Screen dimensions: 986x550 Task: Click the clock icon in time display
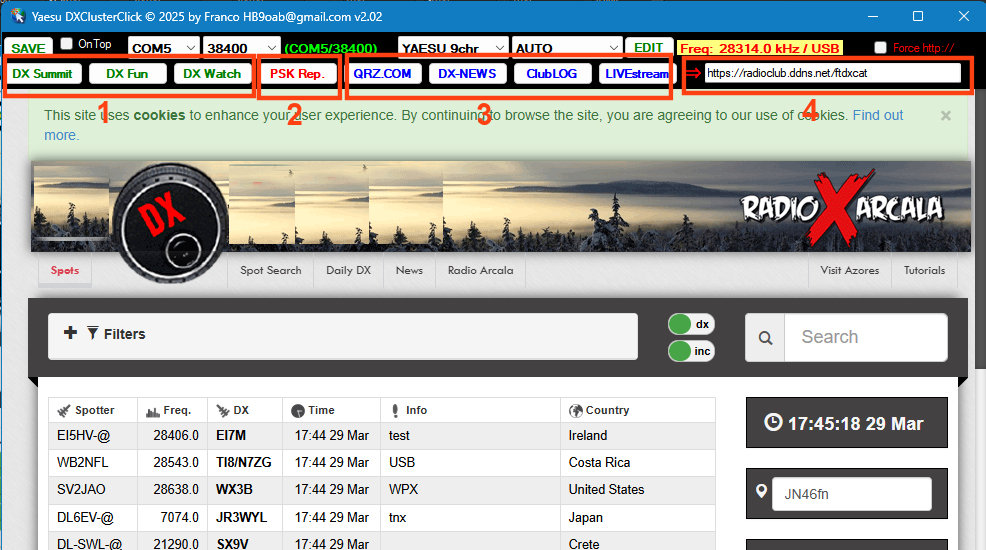773,423
